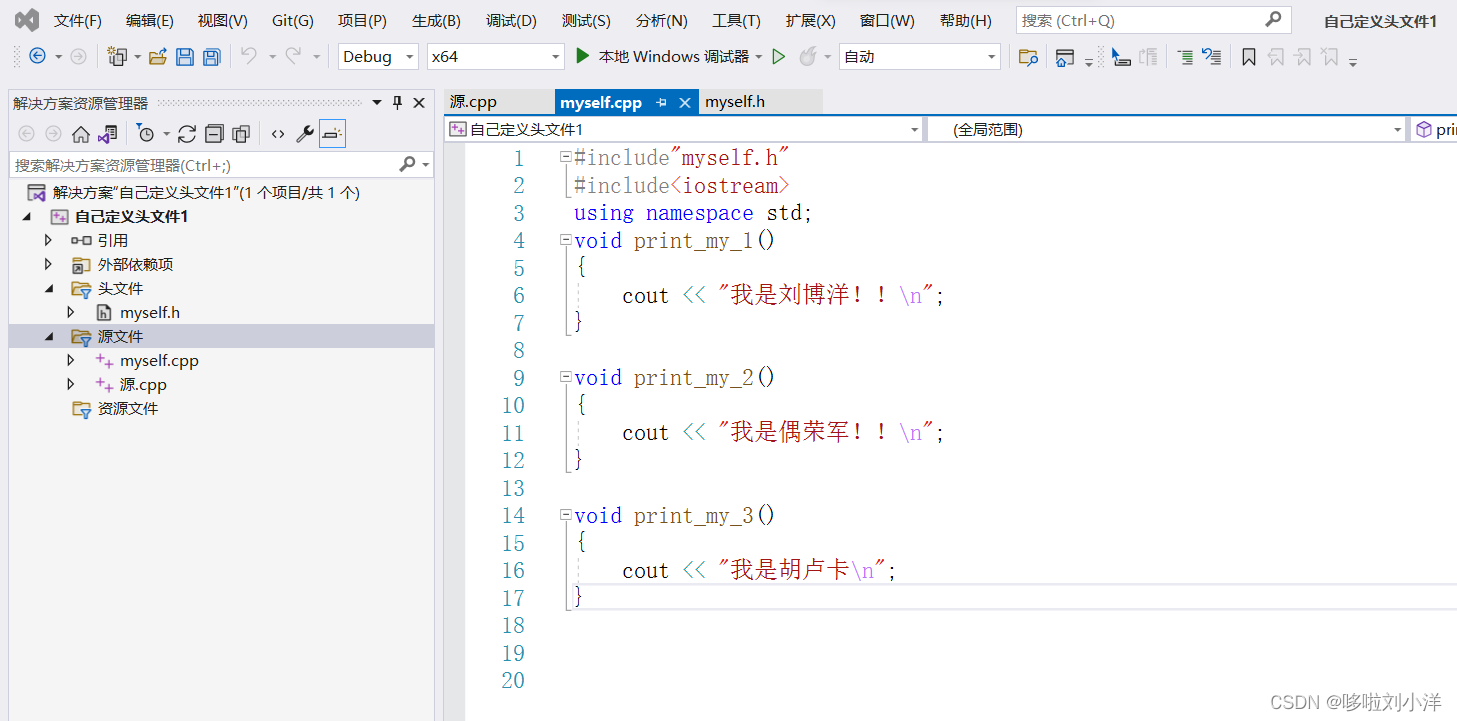Click the Comment selected lines icon

[x=1185, y=57]
